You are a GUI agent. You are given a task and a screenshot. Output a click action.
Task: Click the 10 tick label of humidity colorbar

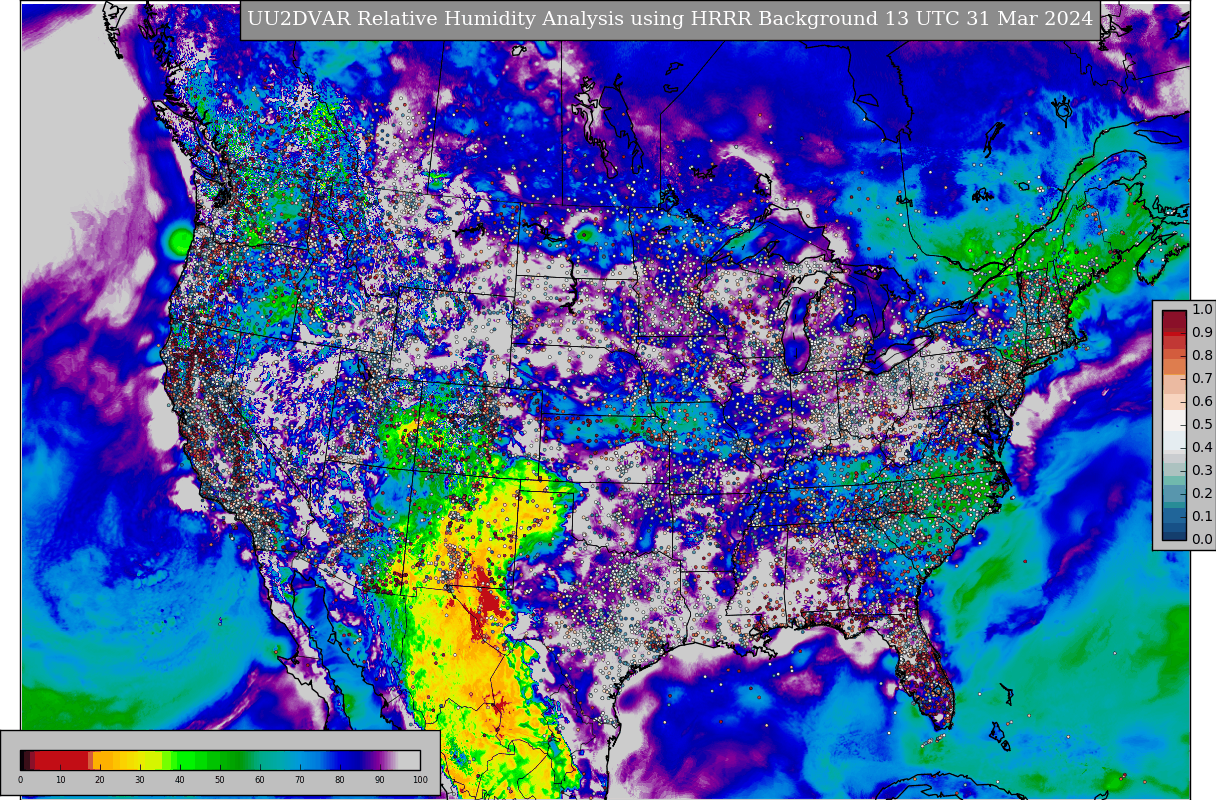[x=60, y=780]
